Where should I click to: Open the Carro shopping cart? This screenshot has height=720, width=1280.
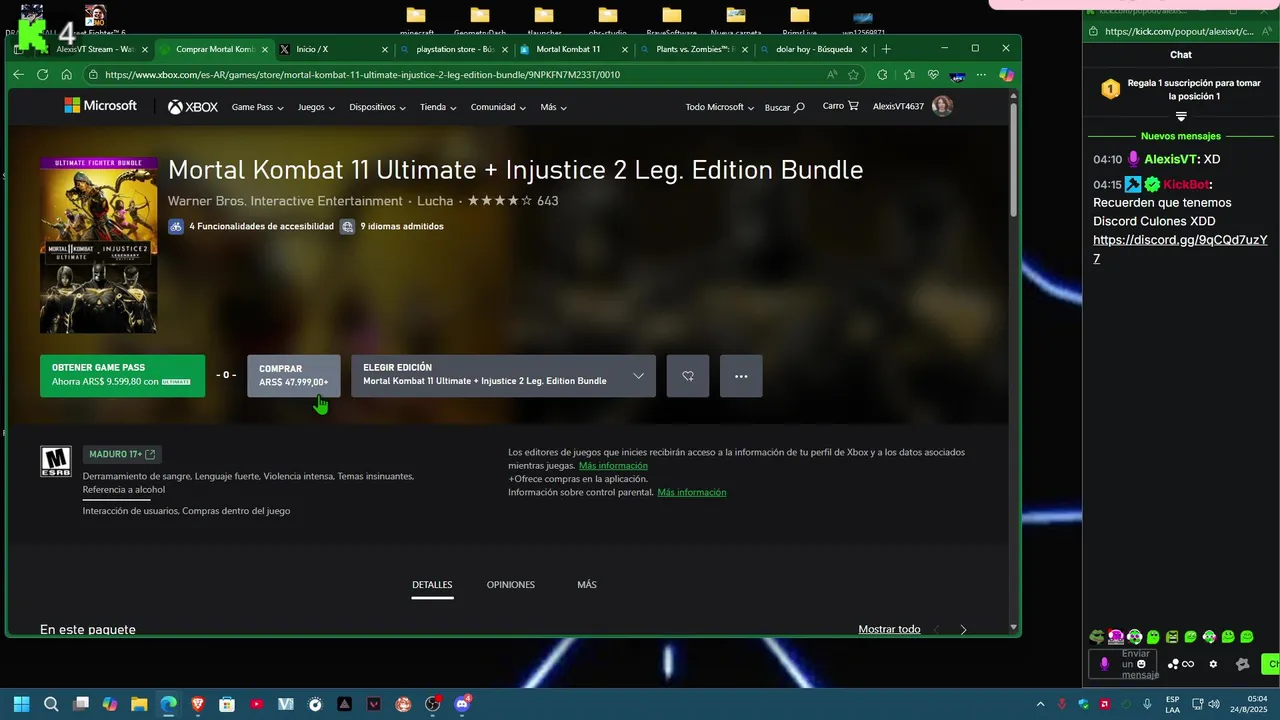point(840,106)
